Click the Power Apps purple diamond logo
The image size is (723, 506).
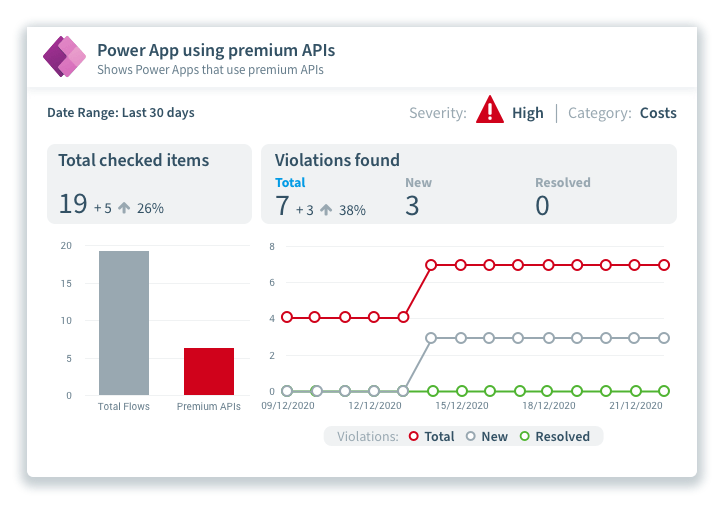click(65, 56)
